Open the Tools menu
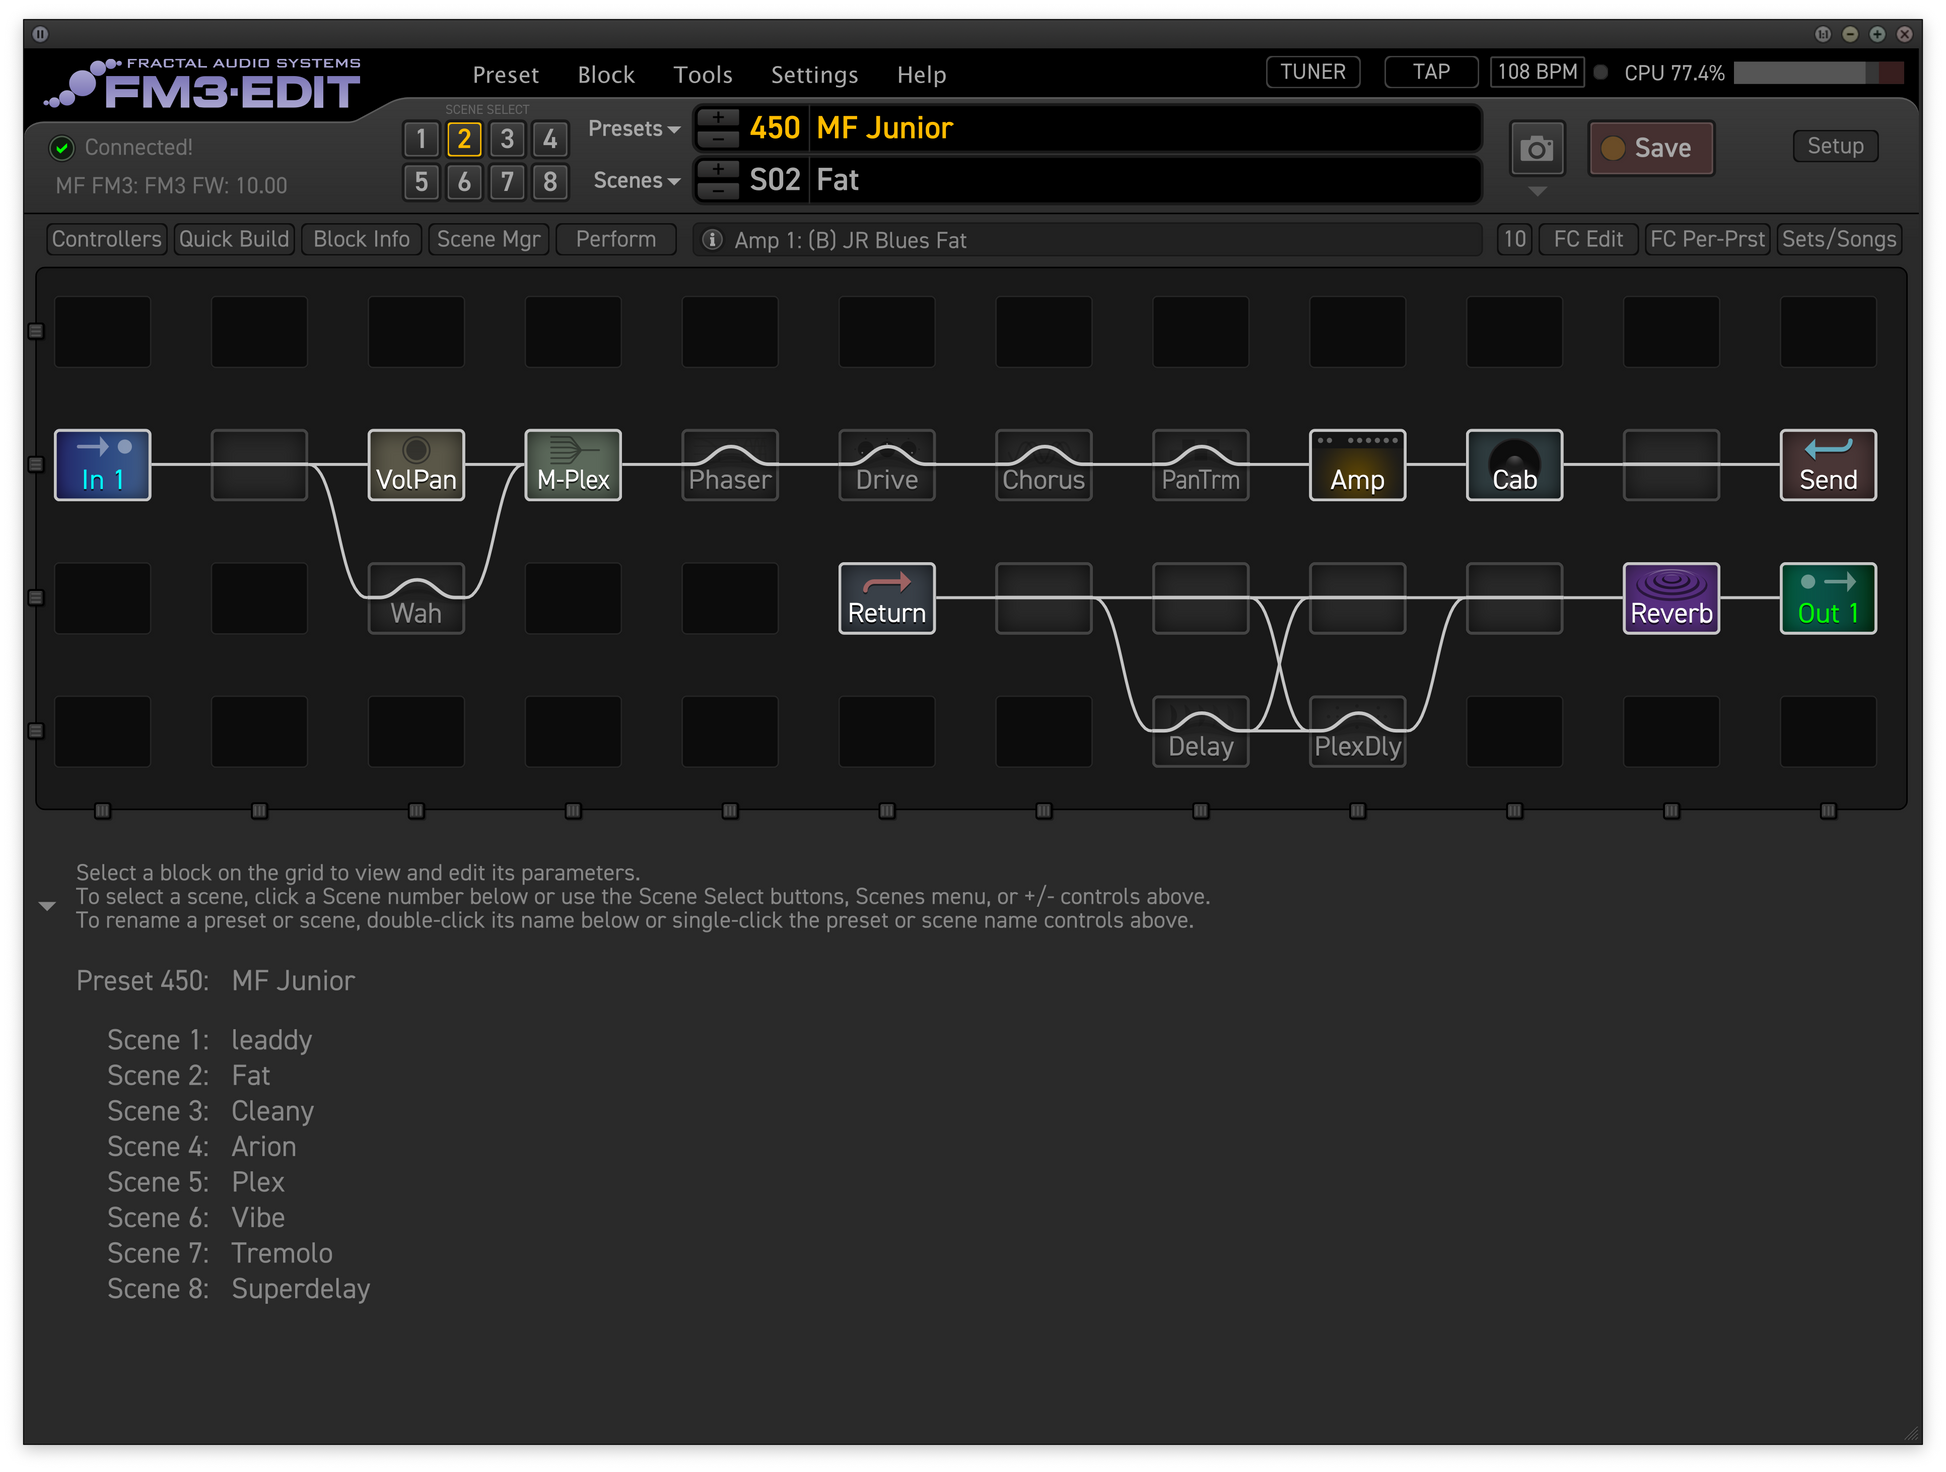The height and width of the screenshot is (1472, 1946). click(702, 75)
